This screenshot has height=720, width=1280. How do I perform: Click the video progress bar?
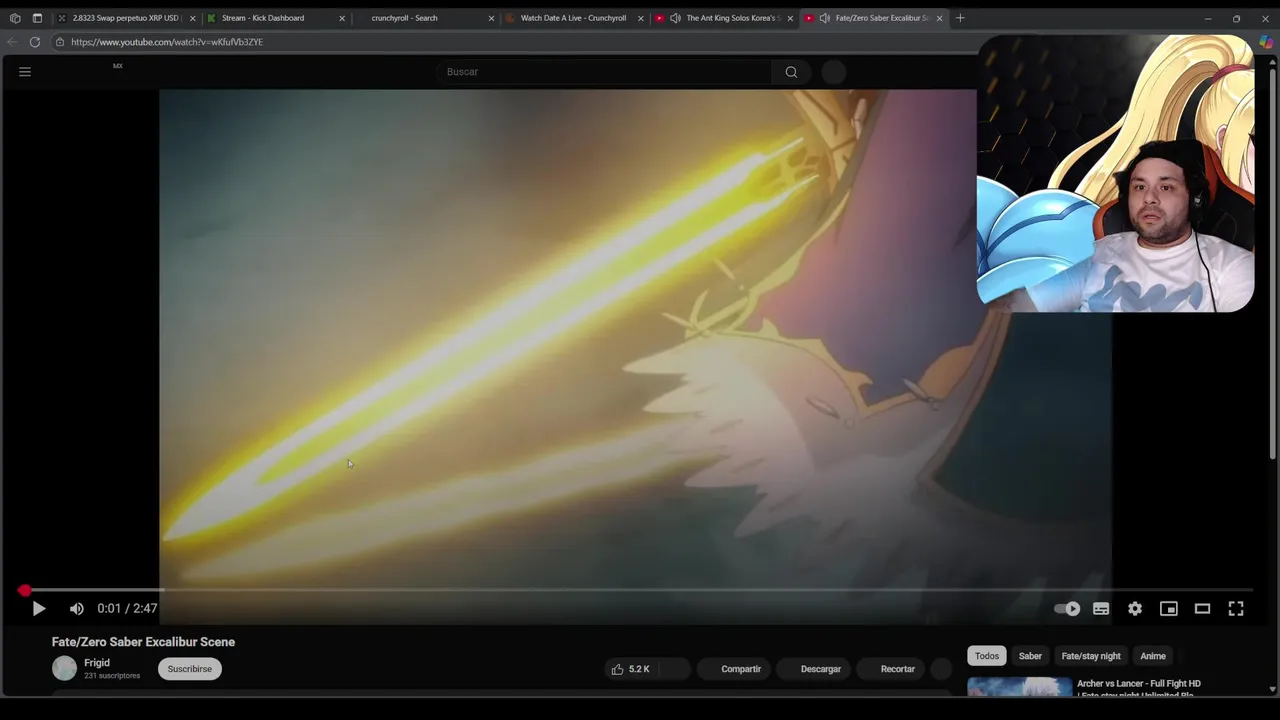pos(640,590)
